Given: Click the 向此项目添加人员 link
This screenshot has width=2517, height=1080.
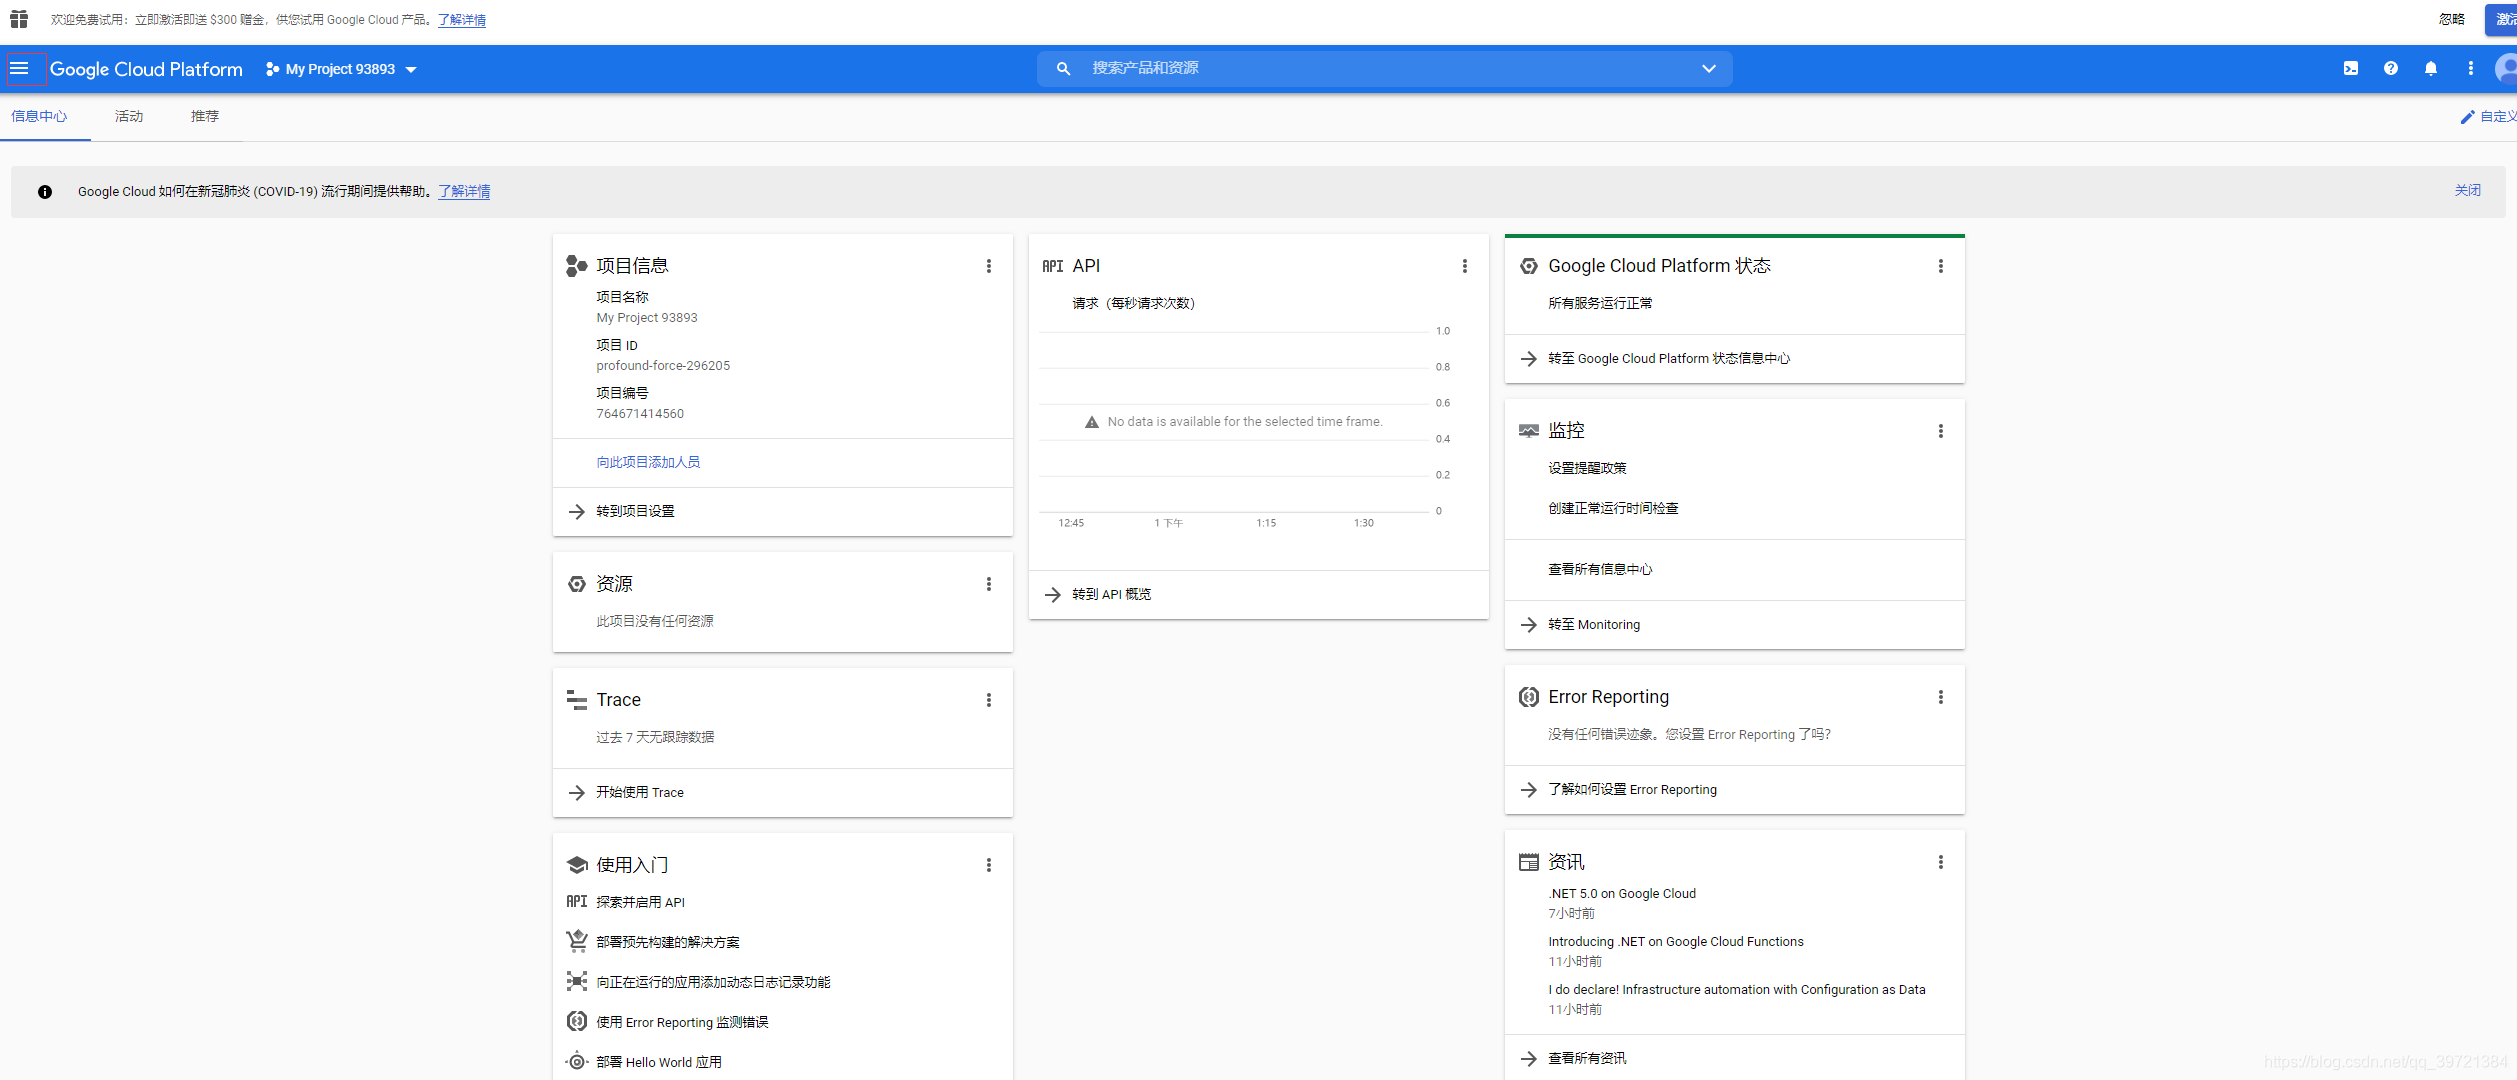Looking at the screenshot, I should click(x=648, y=462).
